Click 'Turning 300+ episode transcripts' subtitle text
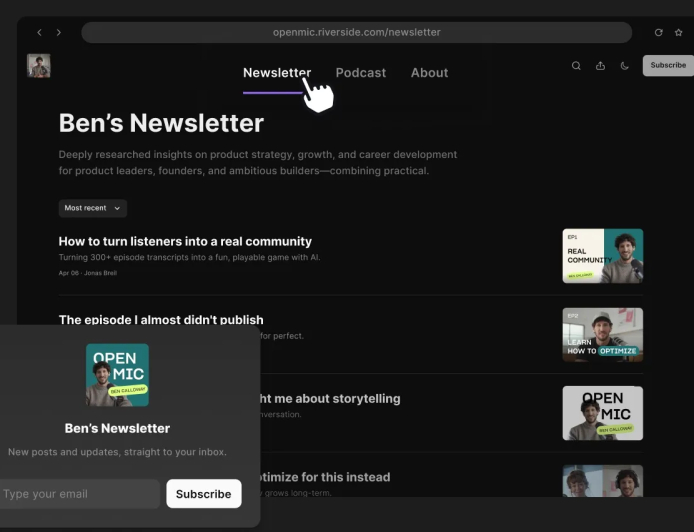694x532 pixels. pos(189,257)
